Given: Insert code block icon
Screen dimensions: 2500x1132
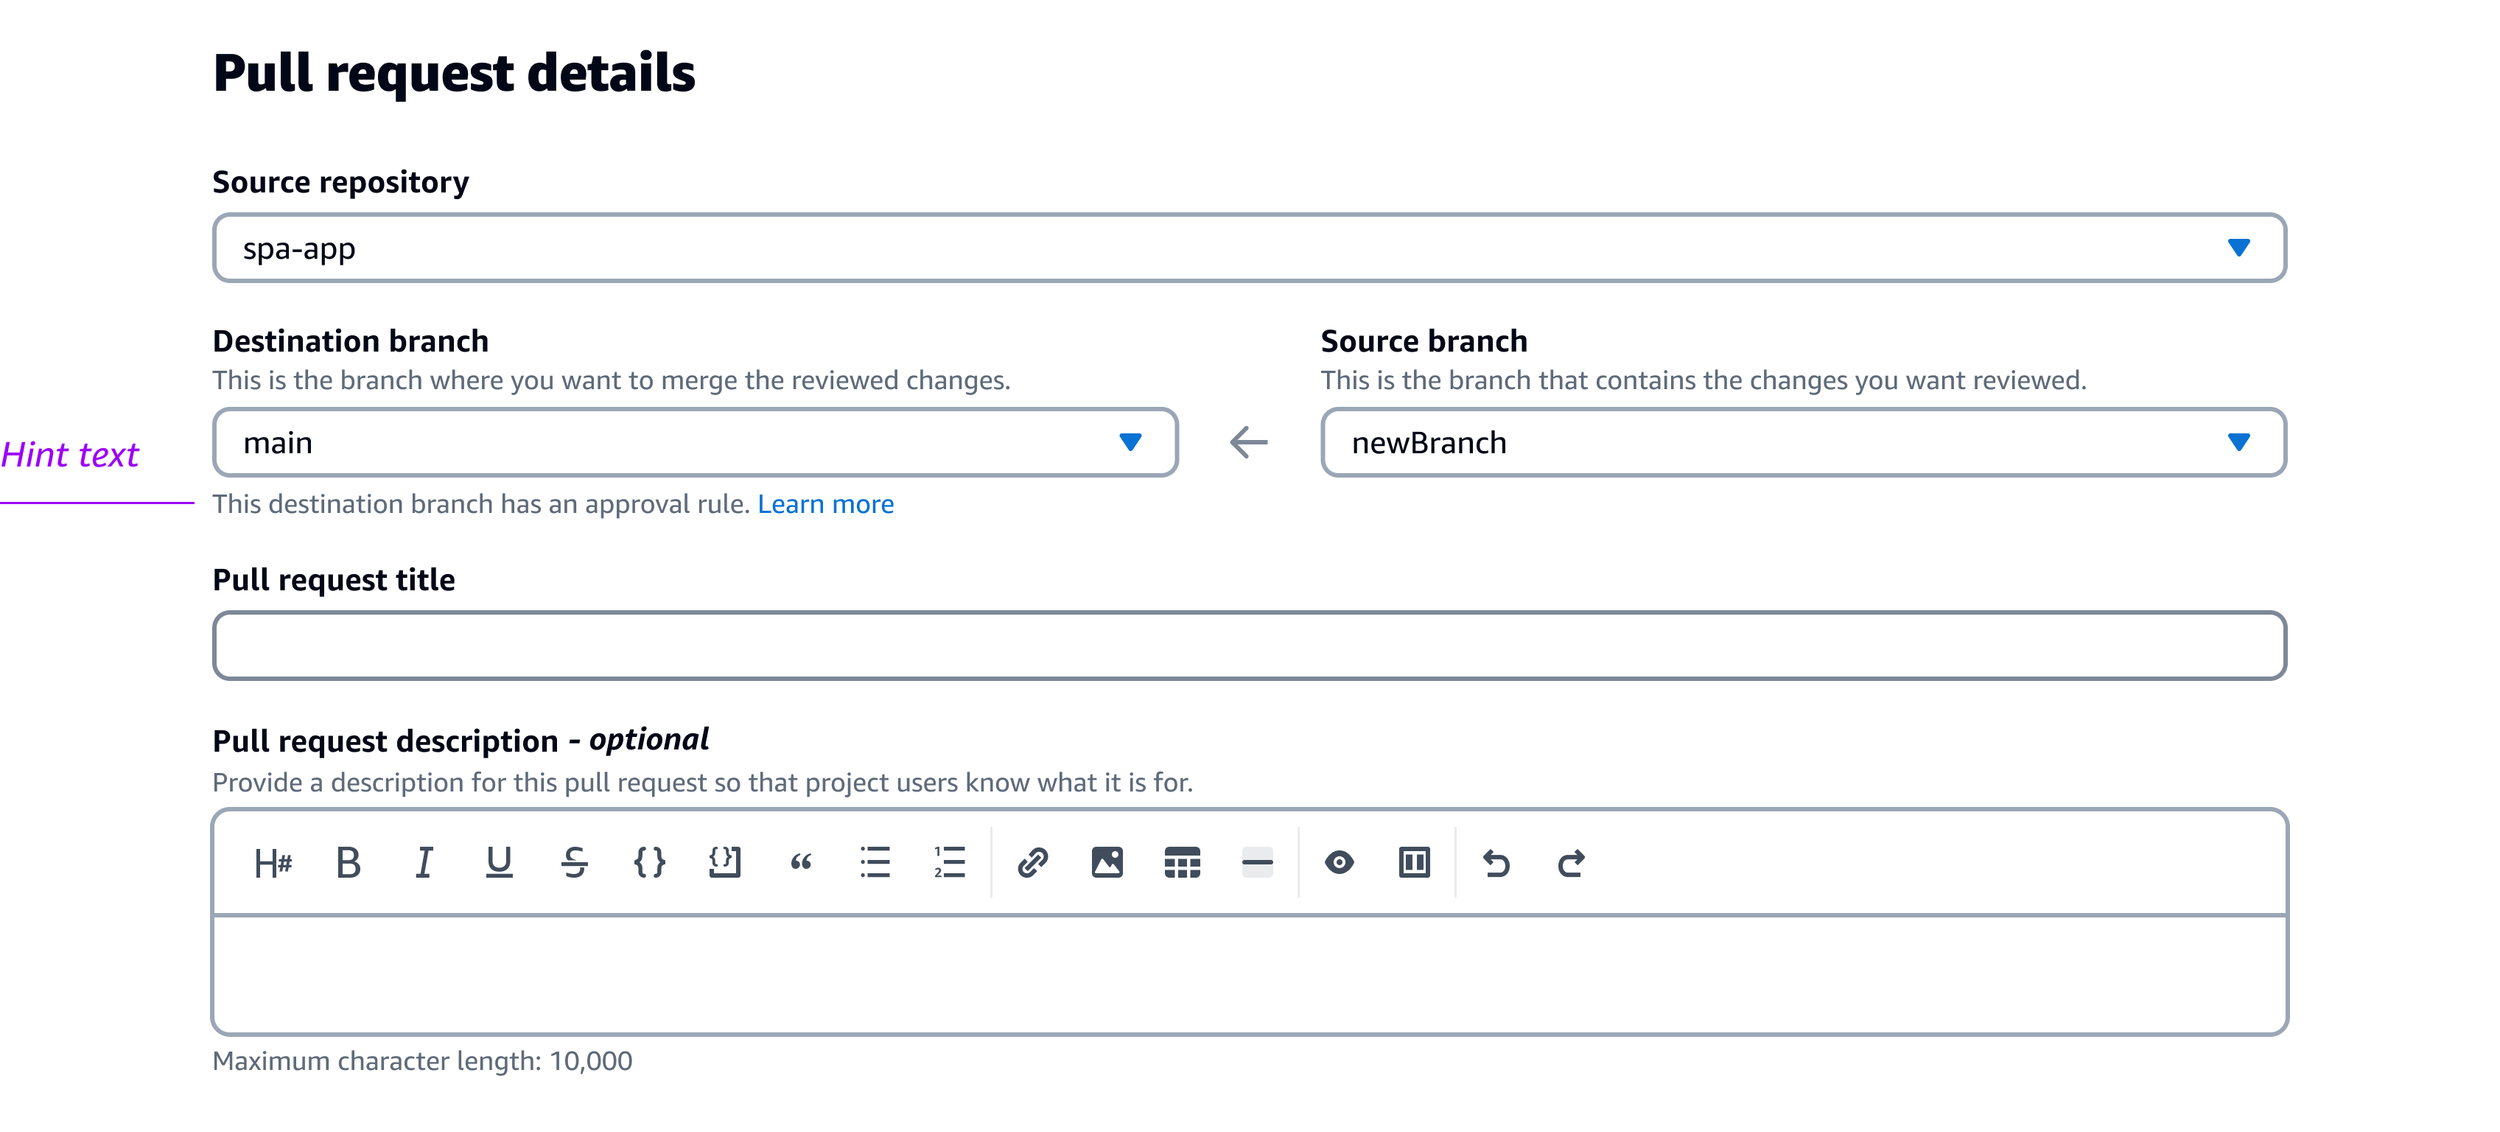Looking at the screenshot, I should pos(725,862).
